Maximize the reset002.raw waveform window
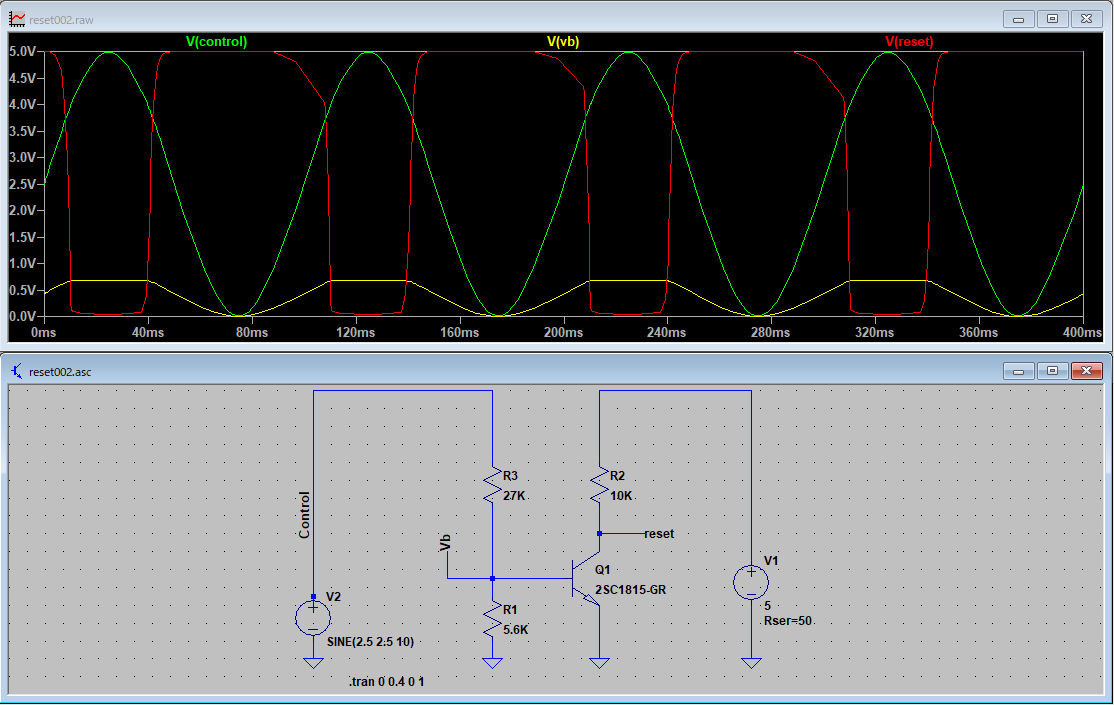This screenshot has width=1114, height=705. point(1052,18)
